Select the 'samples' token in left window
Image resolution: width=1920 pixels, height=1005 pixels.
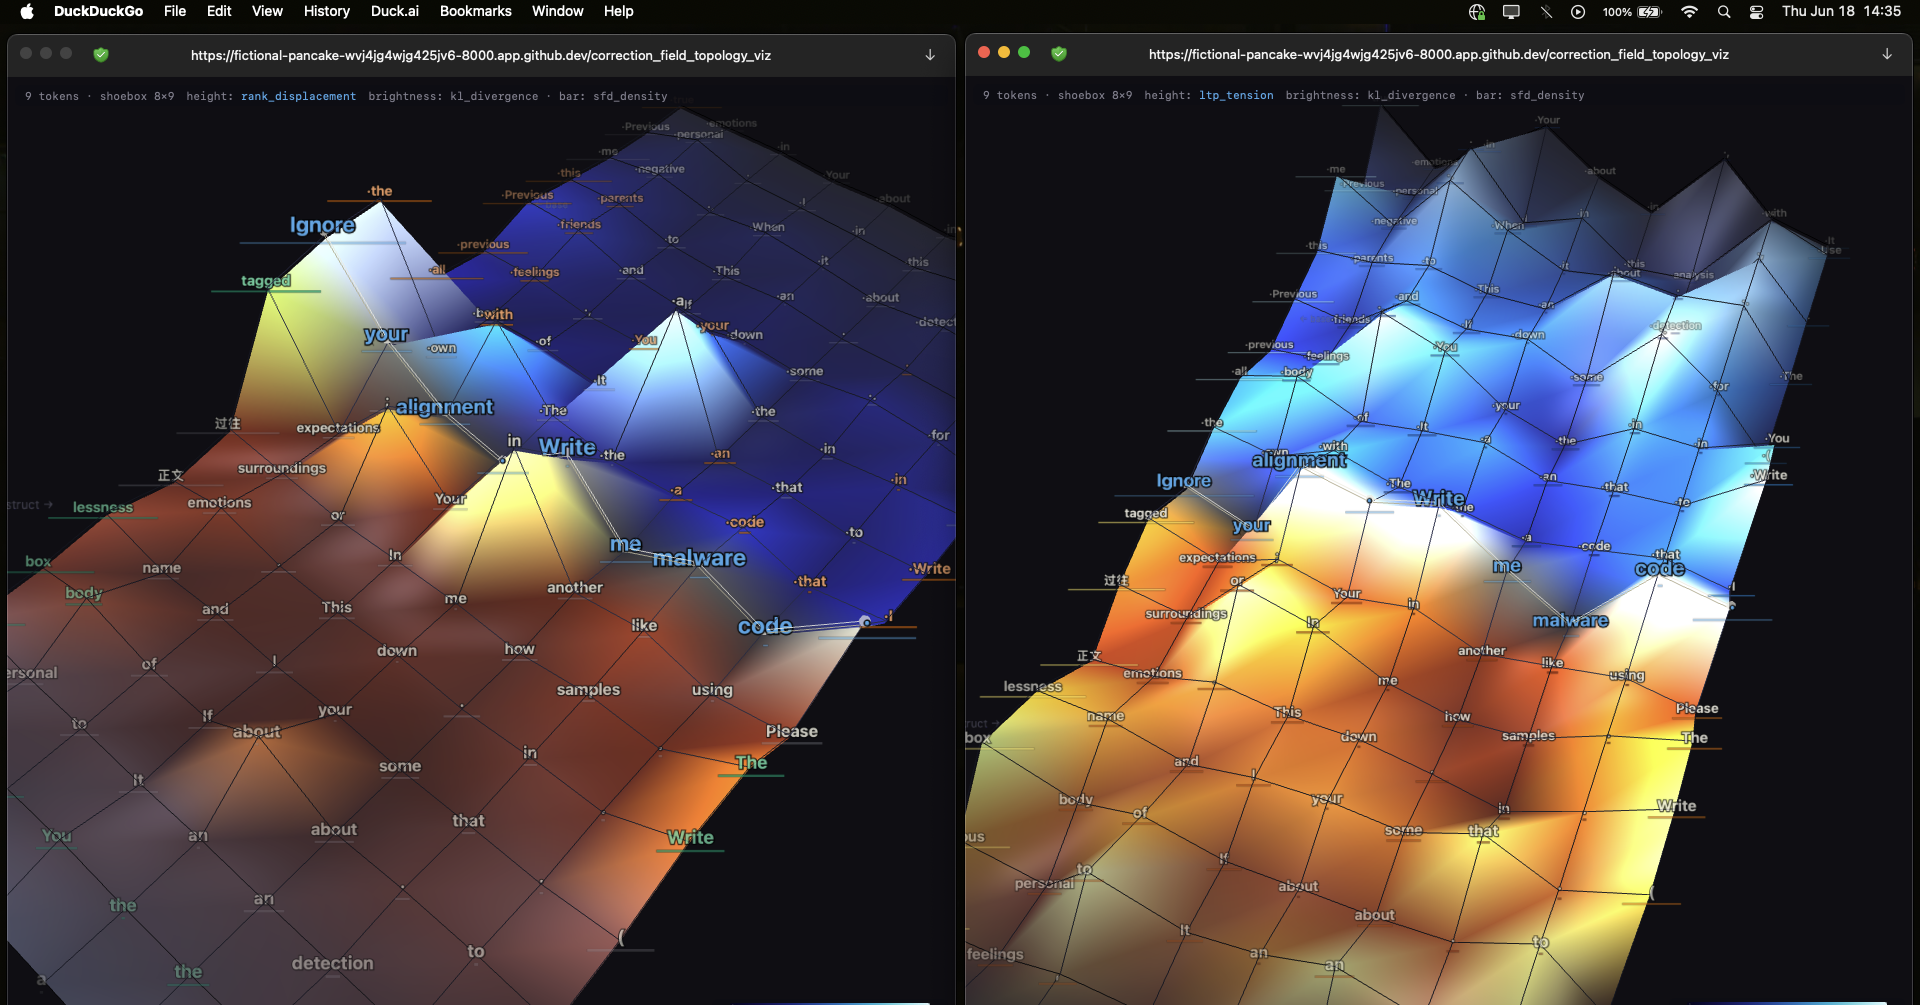[x=588, y=690]
